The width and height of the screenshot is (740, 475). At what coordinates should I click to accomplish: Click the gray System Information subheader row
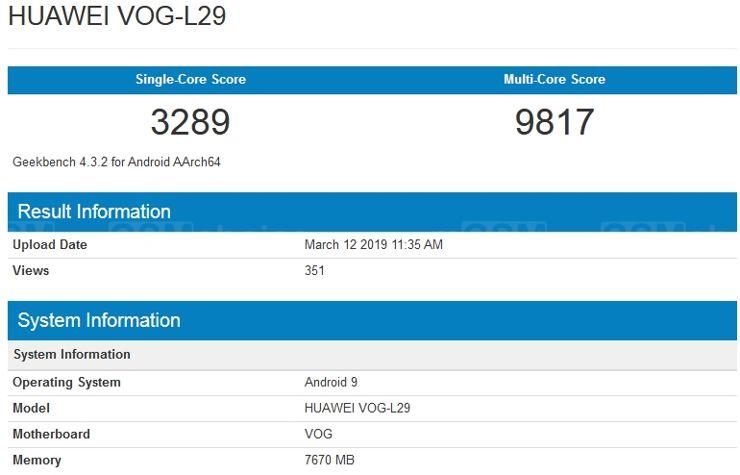point(372,355)
